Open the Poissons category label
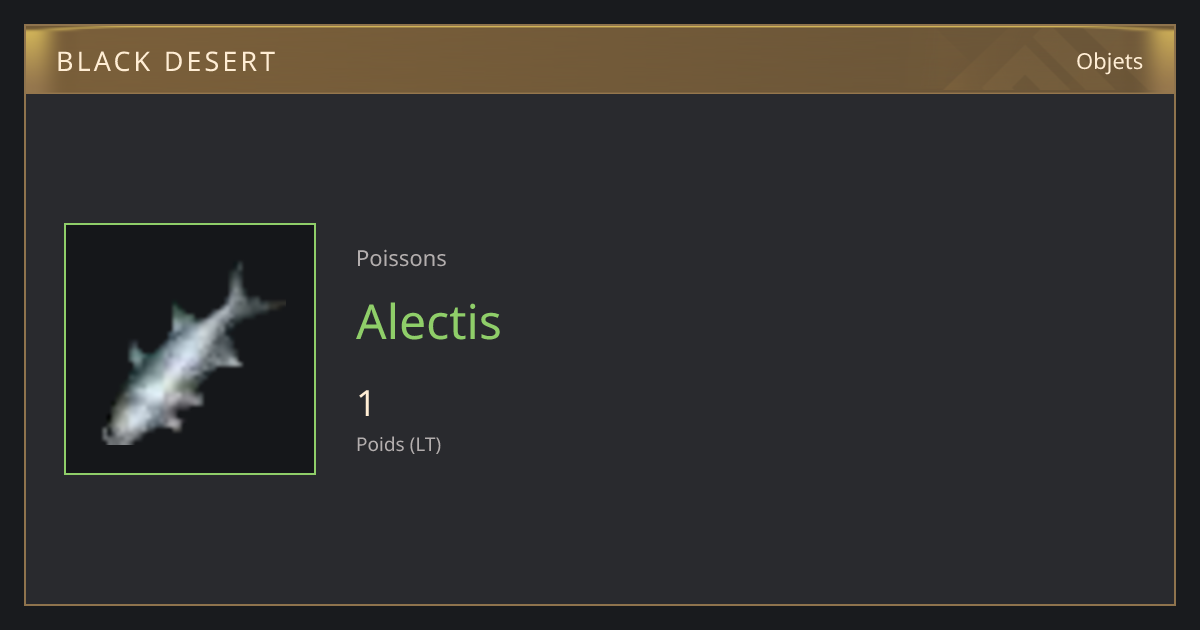Viewport: 1200px width, 630px height. [401, 258]
